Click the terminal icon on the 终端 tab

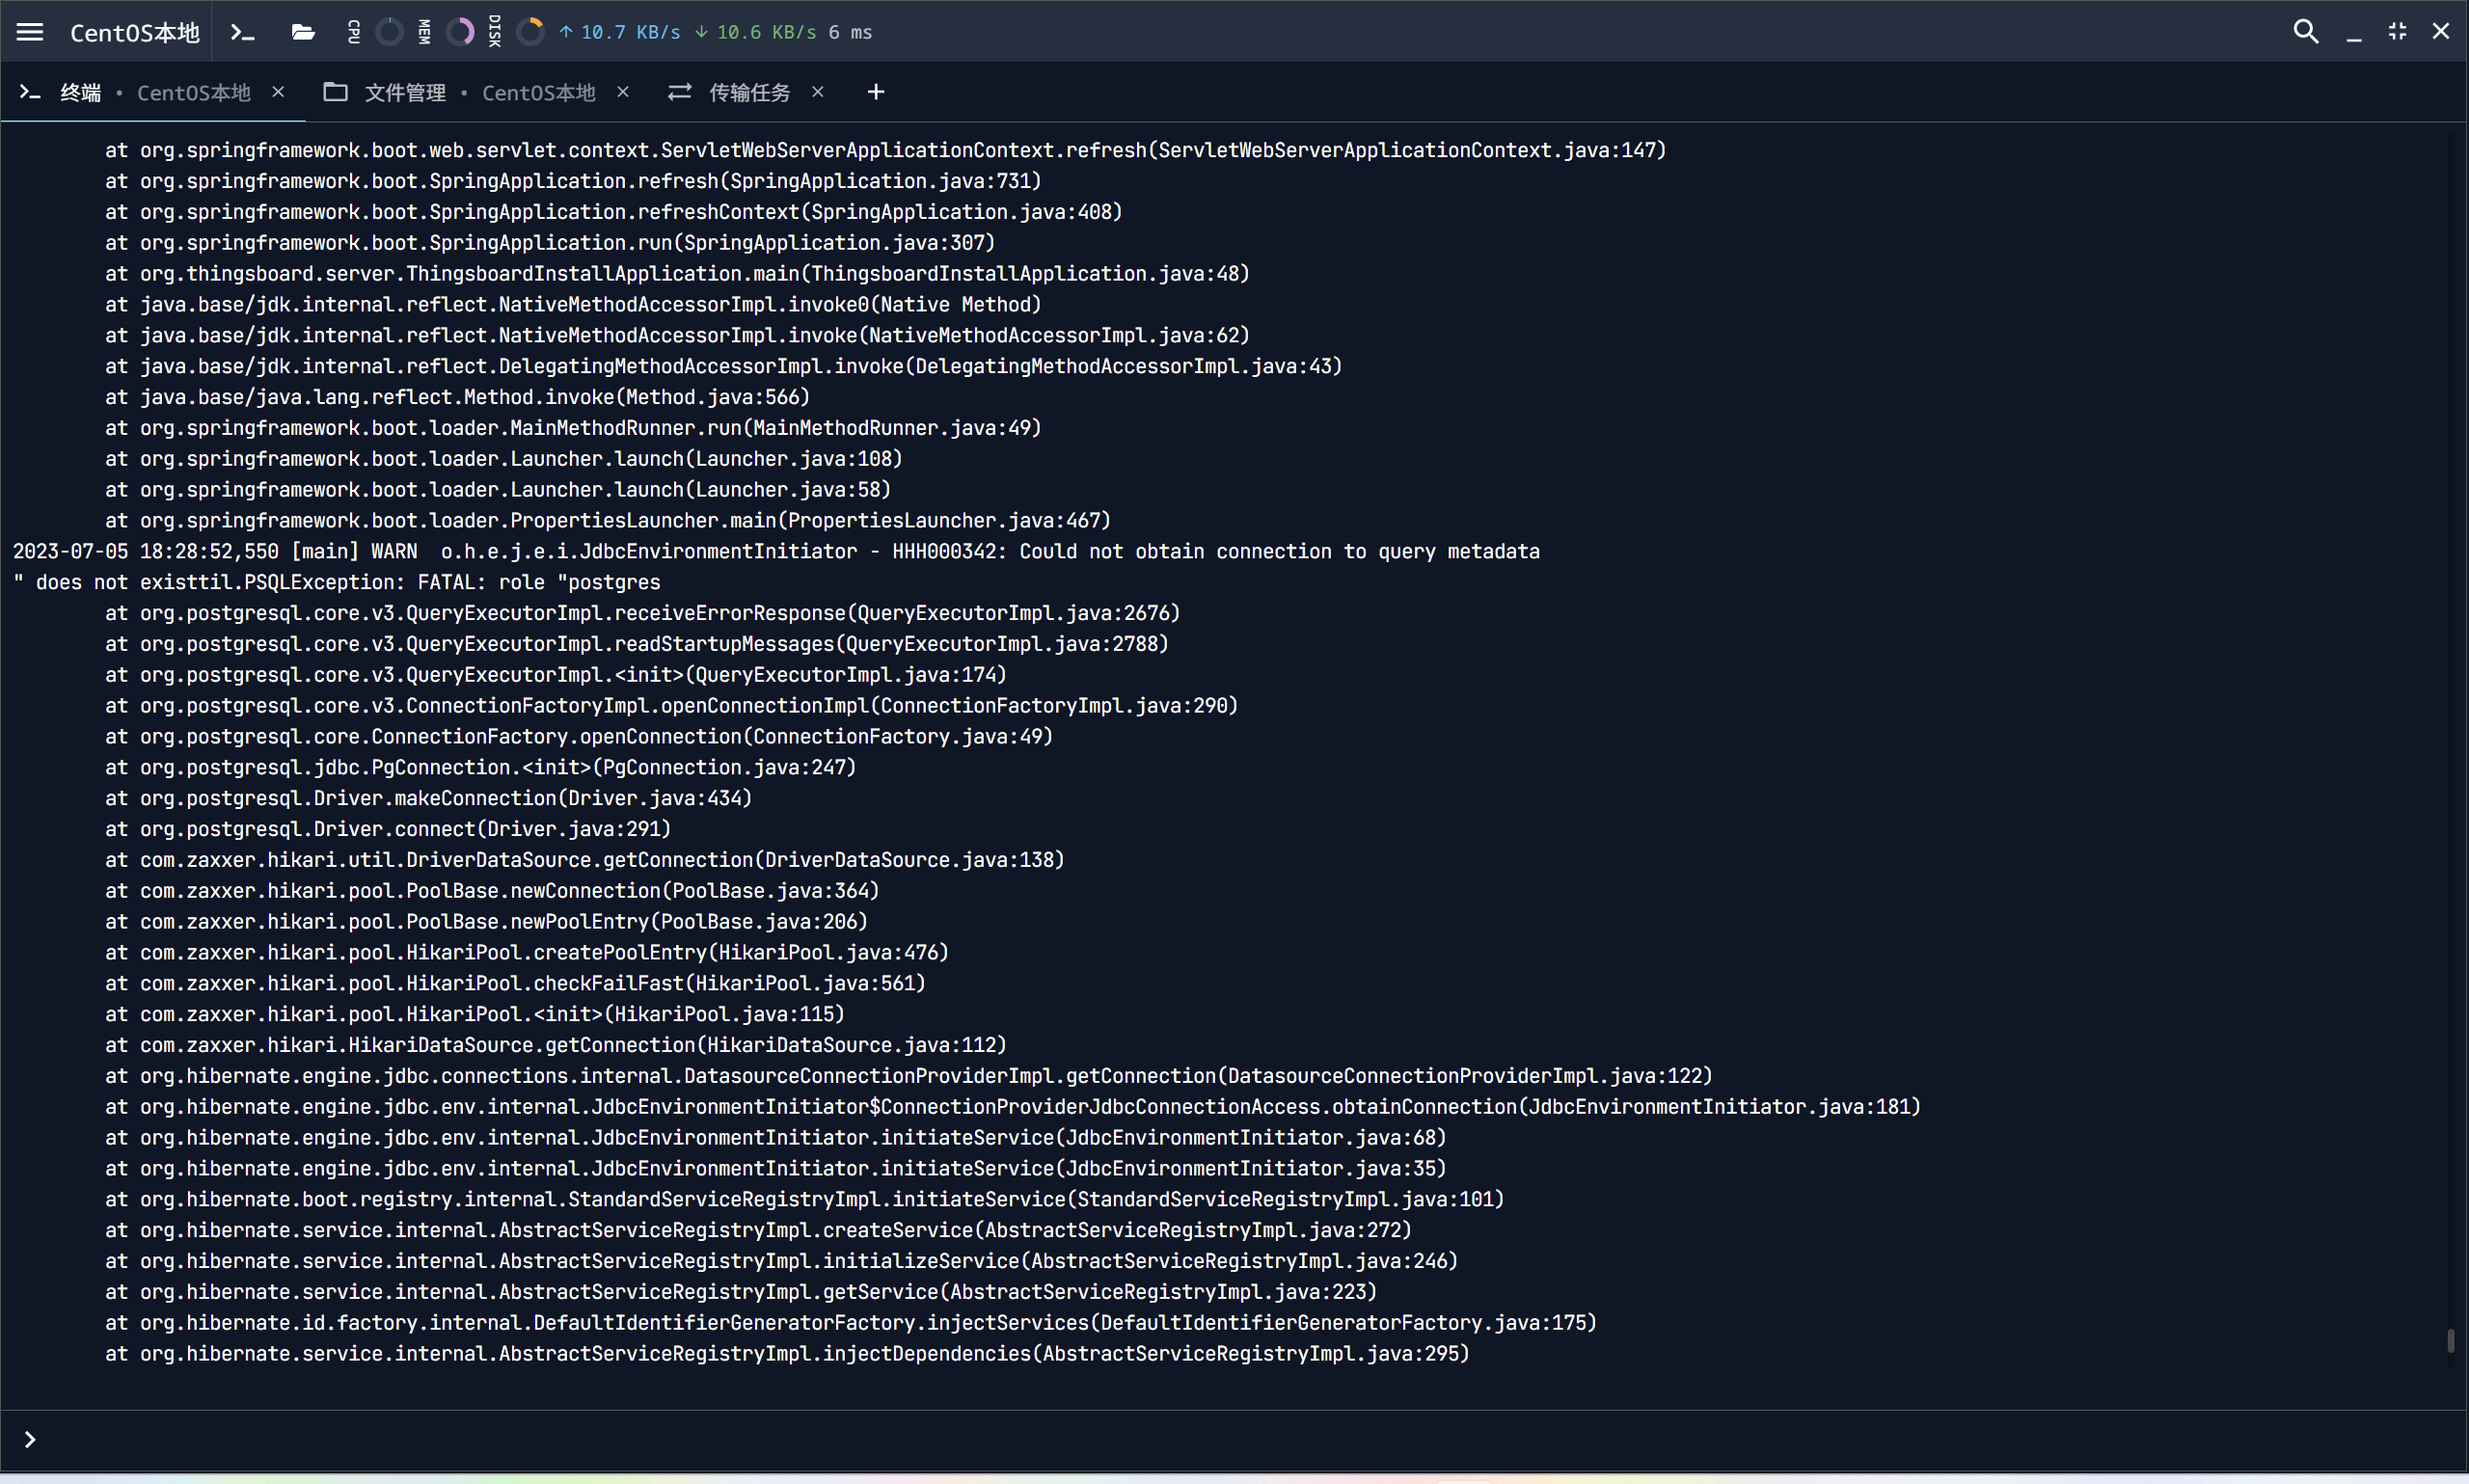coord(29,92)
